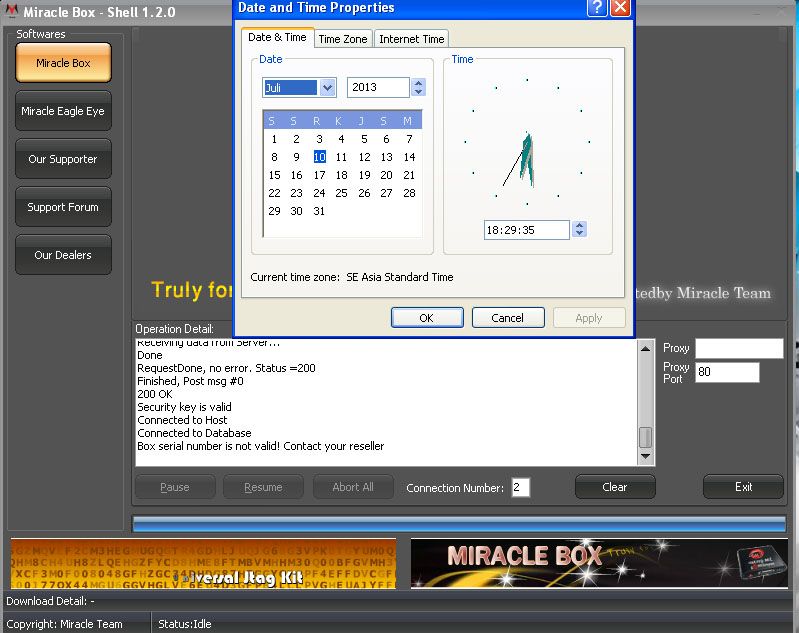Viewport: 799px width, 633px height.
Task: Open the Universal Jtag Kit banner
Action: click(x=203, y=564)
